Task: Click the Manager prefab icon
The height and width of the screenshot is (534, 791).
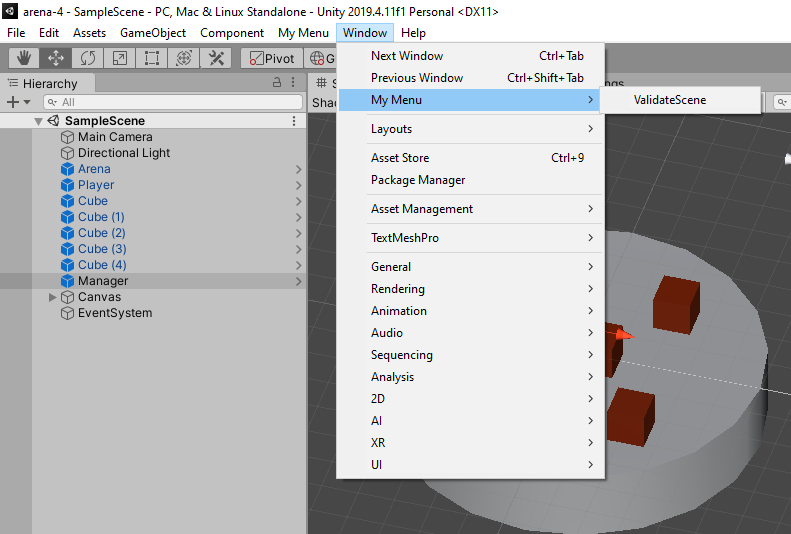Action: coord(67,281)
